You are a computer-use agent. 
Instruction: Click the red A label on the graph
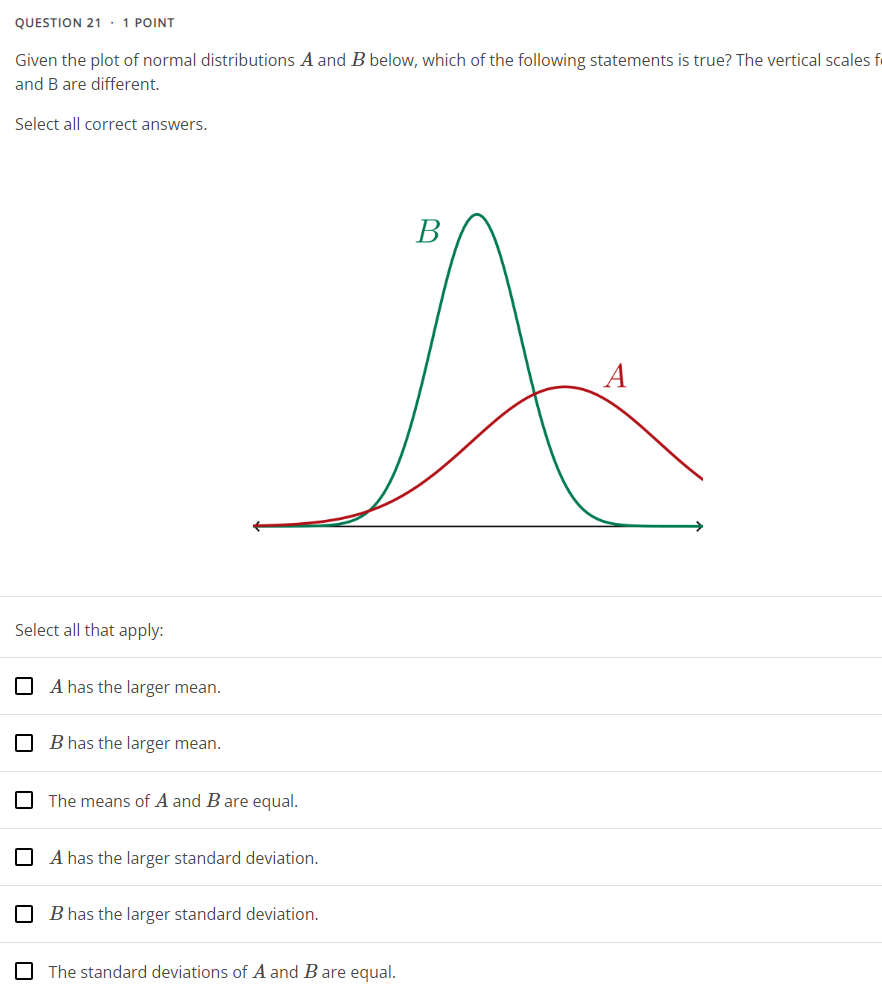click(616, 376)
